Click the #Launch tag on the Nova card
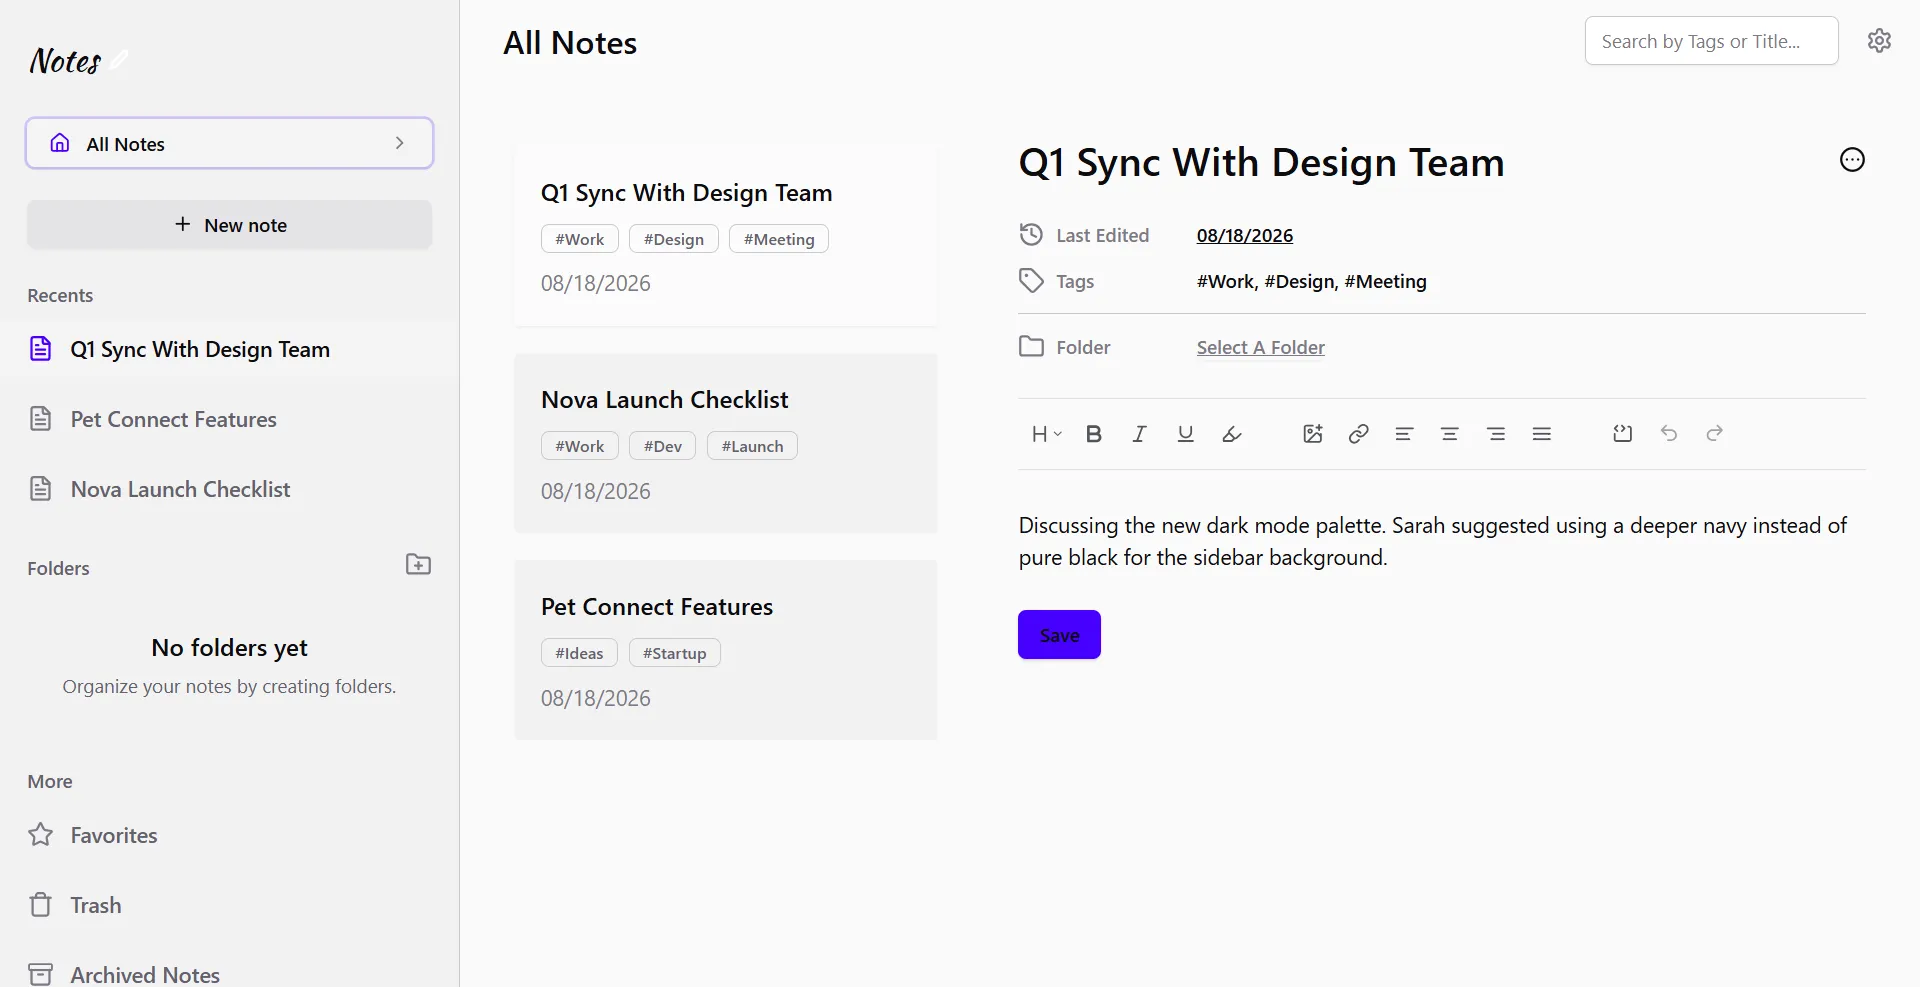Screen dimensions: 1920x987 pos(752,446)
